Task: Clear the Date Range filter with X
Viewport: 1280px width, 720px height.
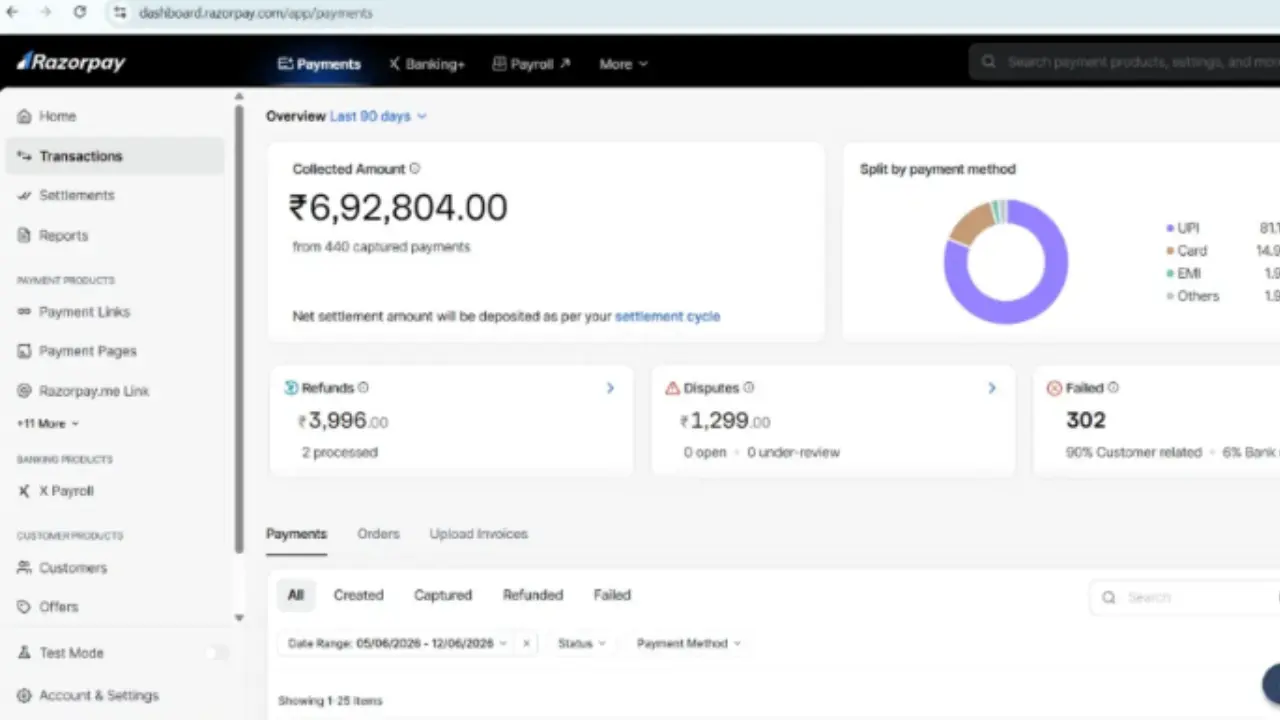Action: coord(526,643)
